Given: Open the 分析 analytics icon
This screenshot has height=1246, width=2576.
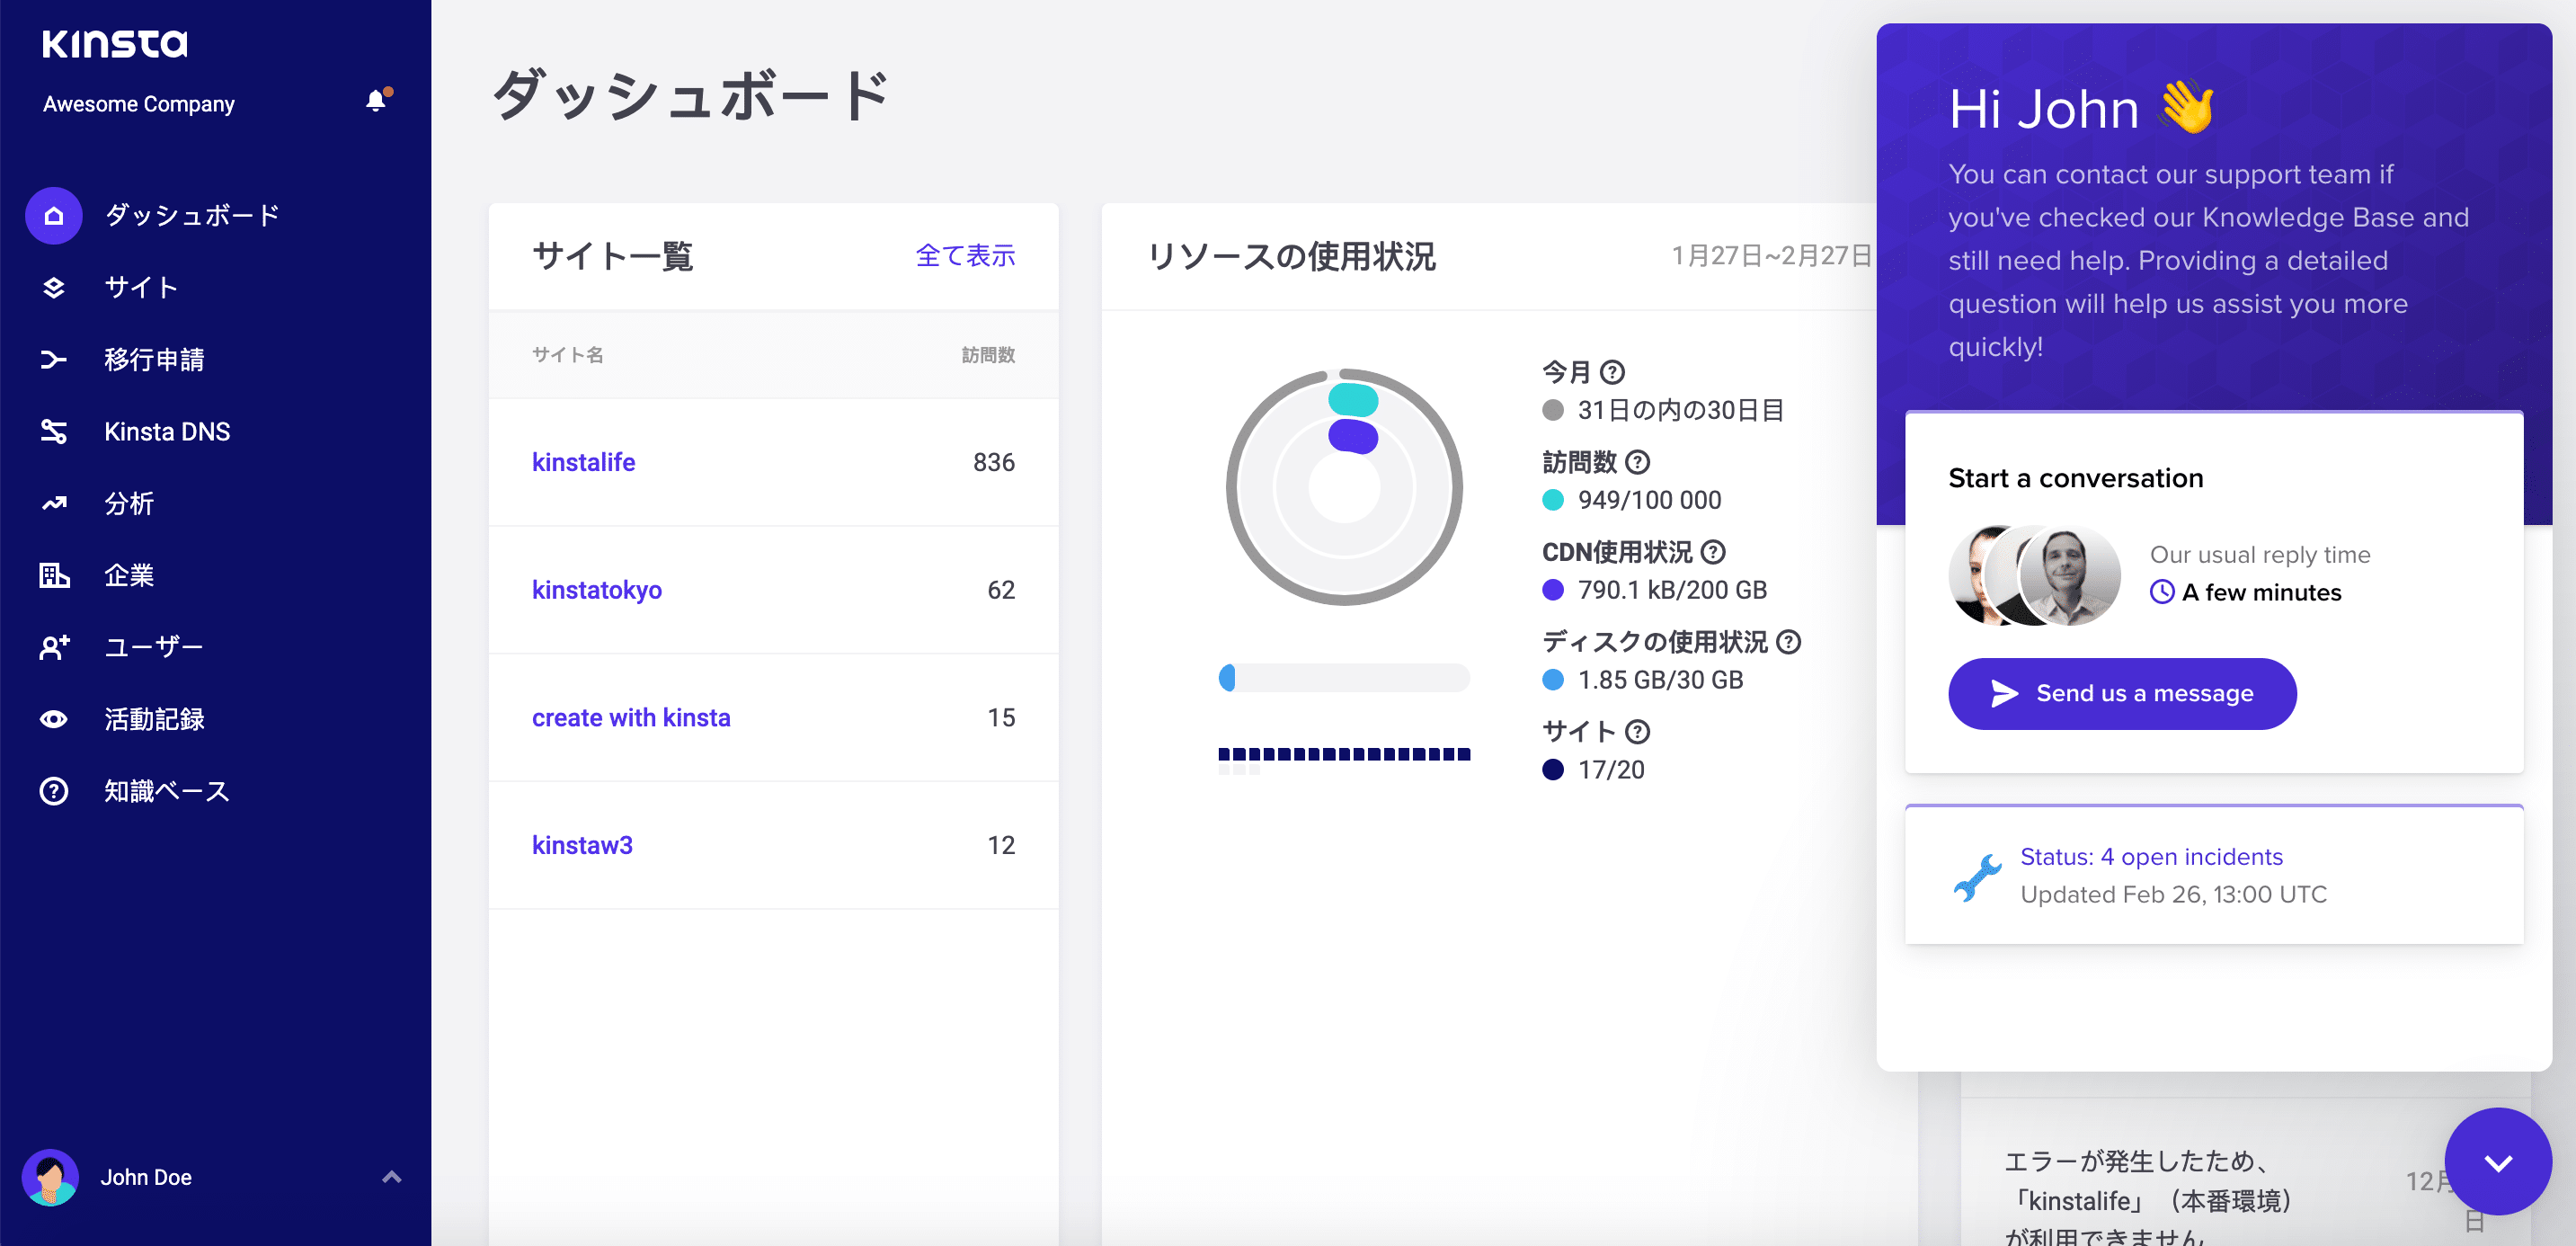Looking at the screenshot, I should [x=53, y=503].
